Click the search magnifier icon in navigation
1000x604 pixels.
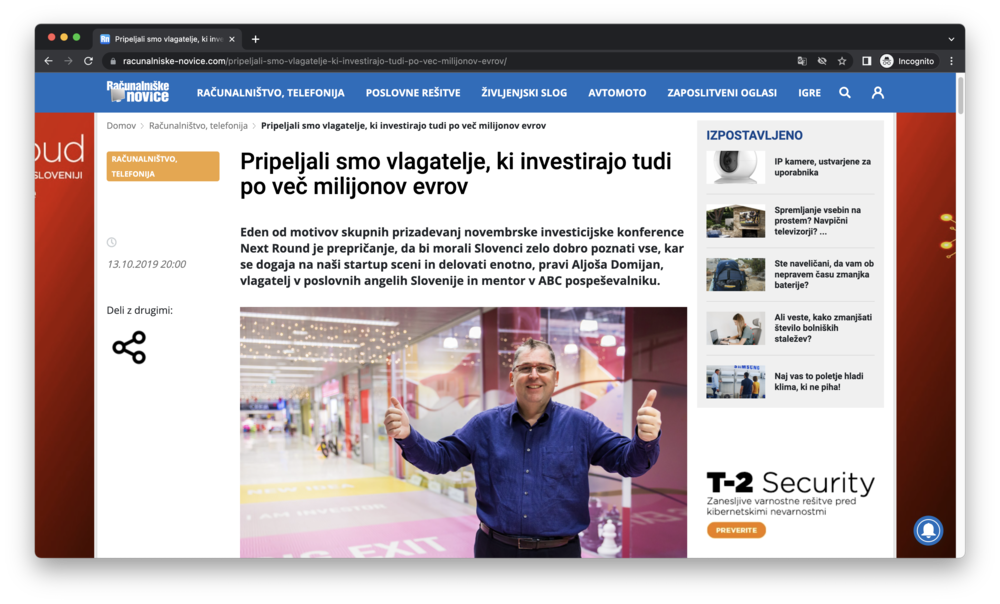845,93
